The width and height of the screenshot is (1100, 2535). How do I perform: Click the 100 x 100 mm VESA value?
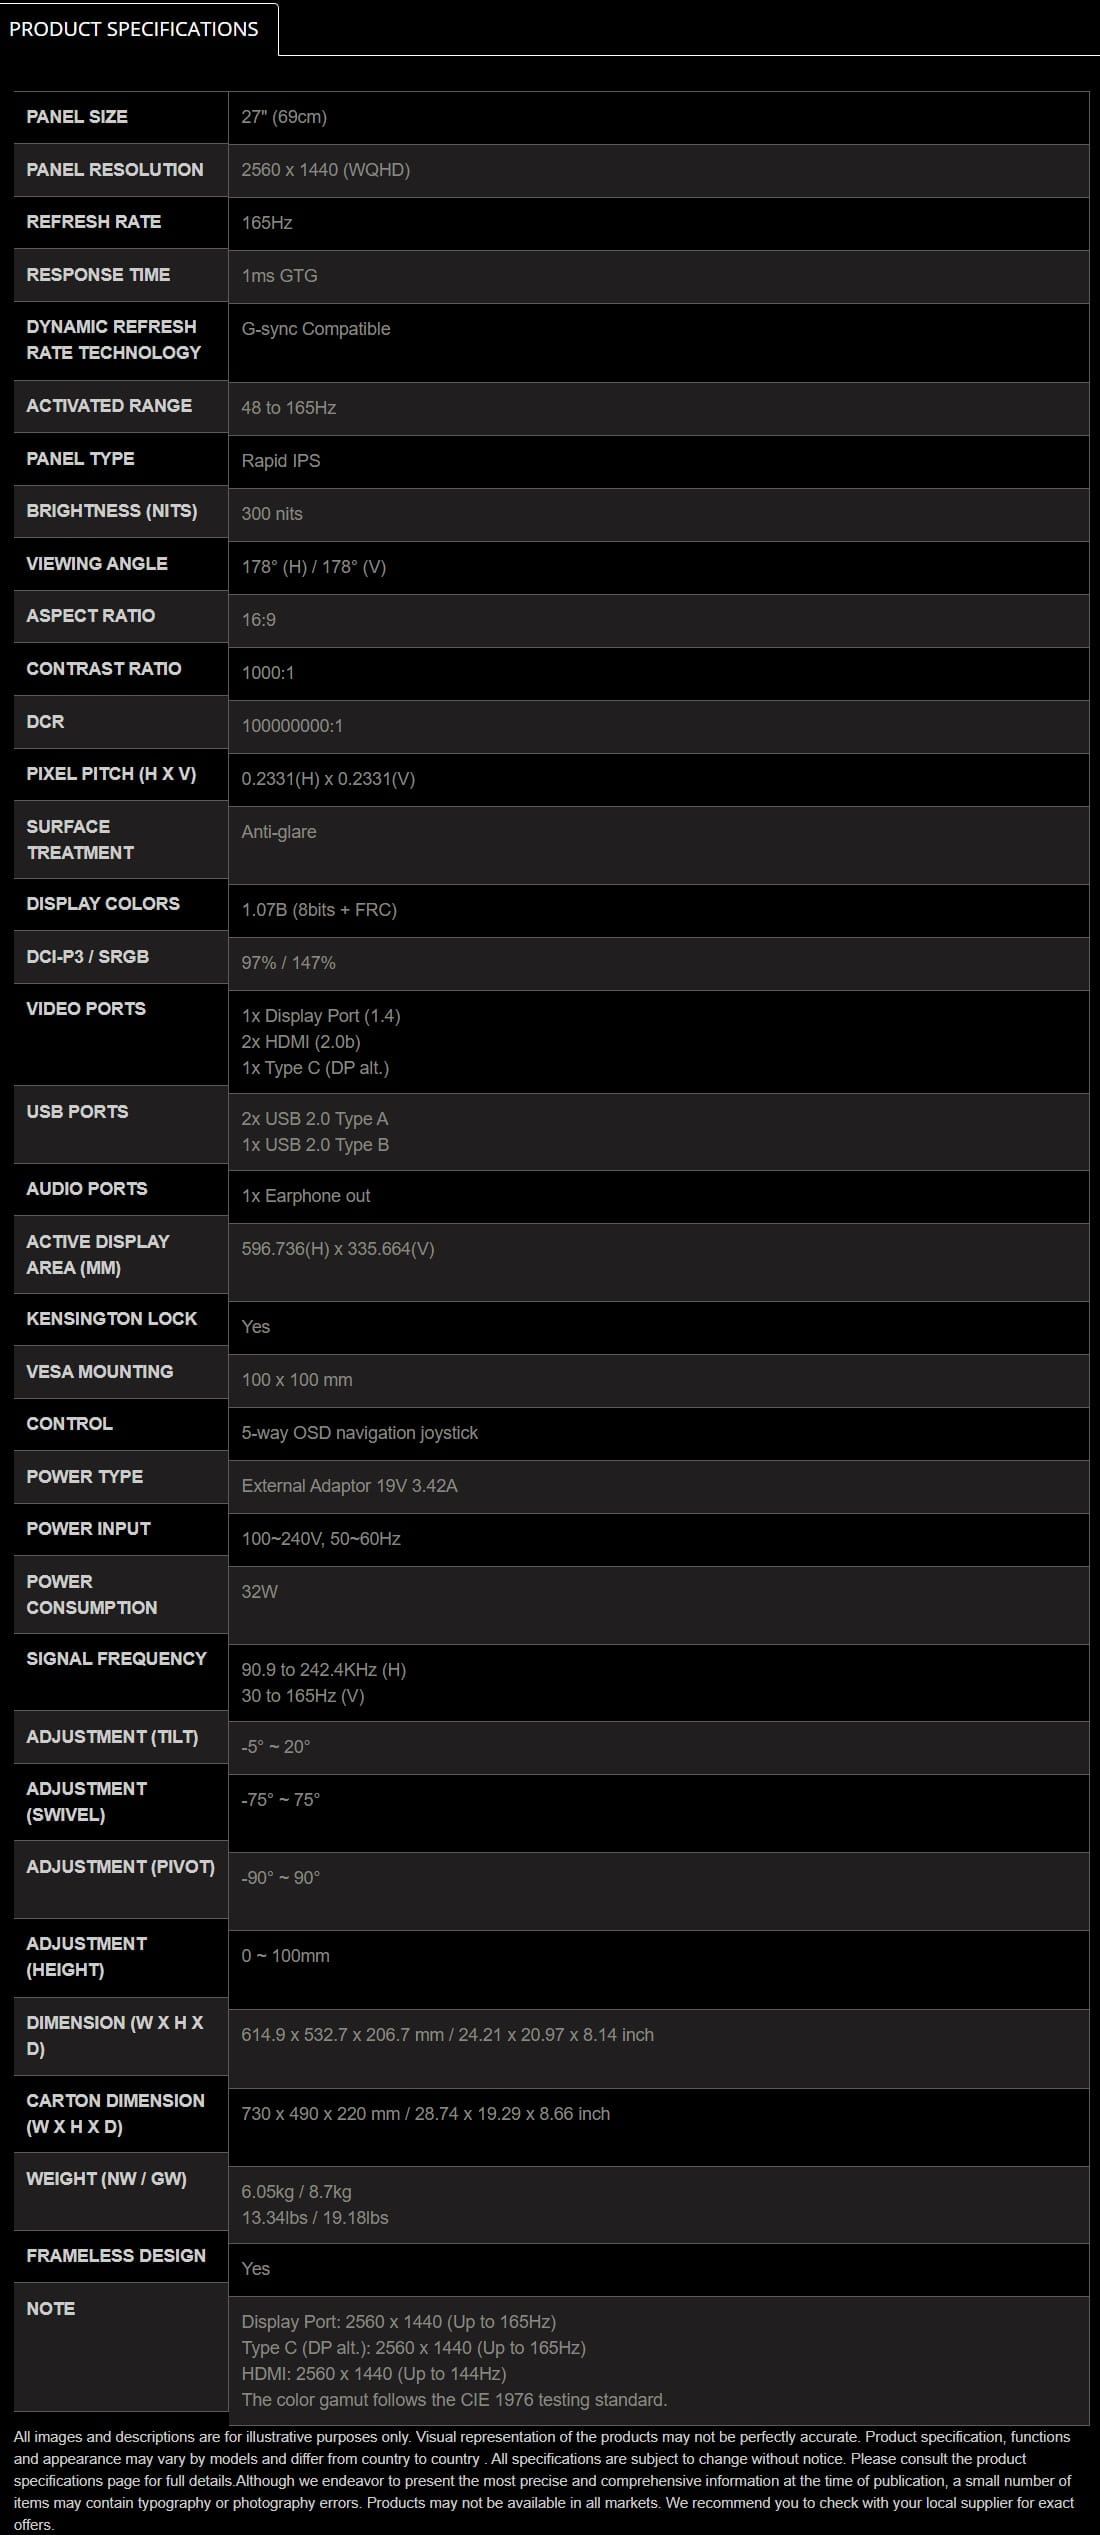coord(297,1380)
